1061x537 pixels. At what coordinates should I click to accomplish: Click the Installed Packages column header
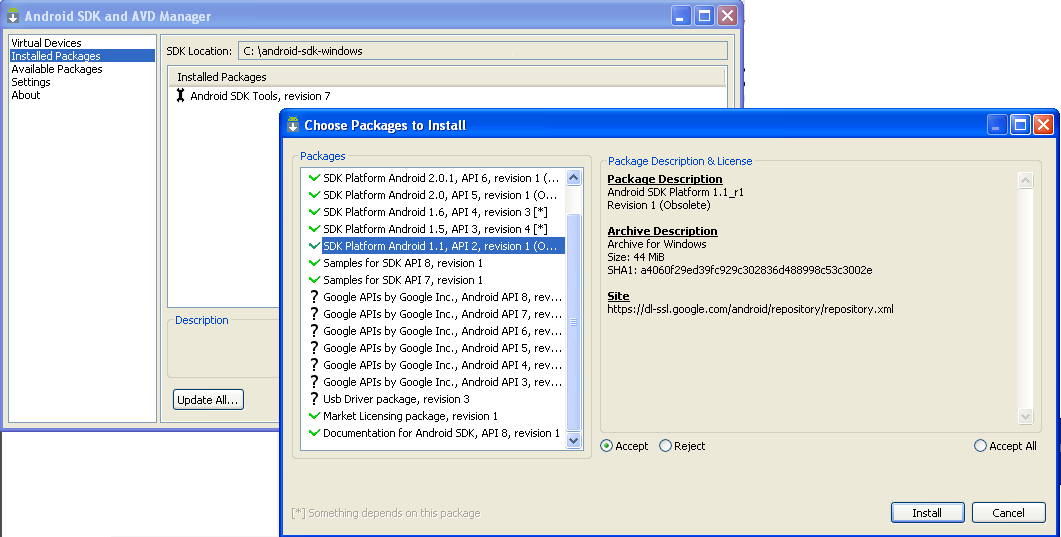(x=447, y=76)
